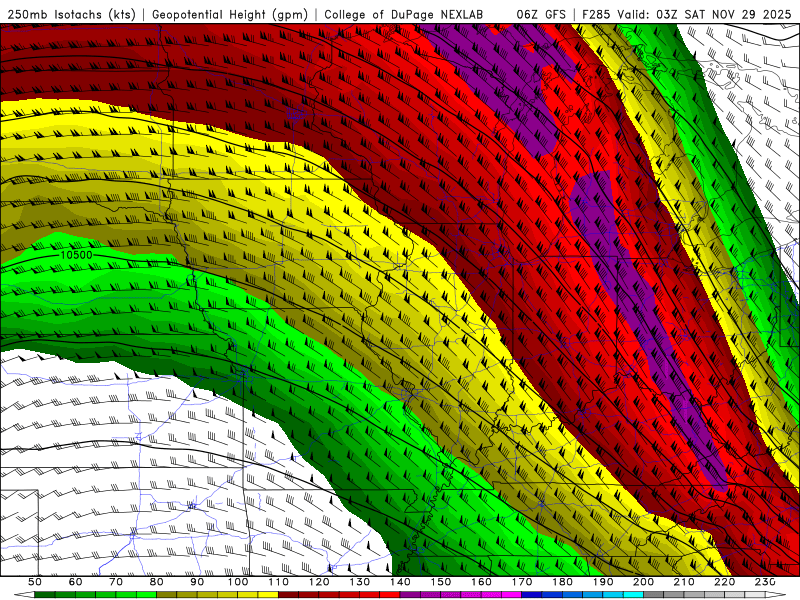Pick the dark gray swatch starting at 200
The height and width of the screenshot is (600, 800).
coord(653,594)
